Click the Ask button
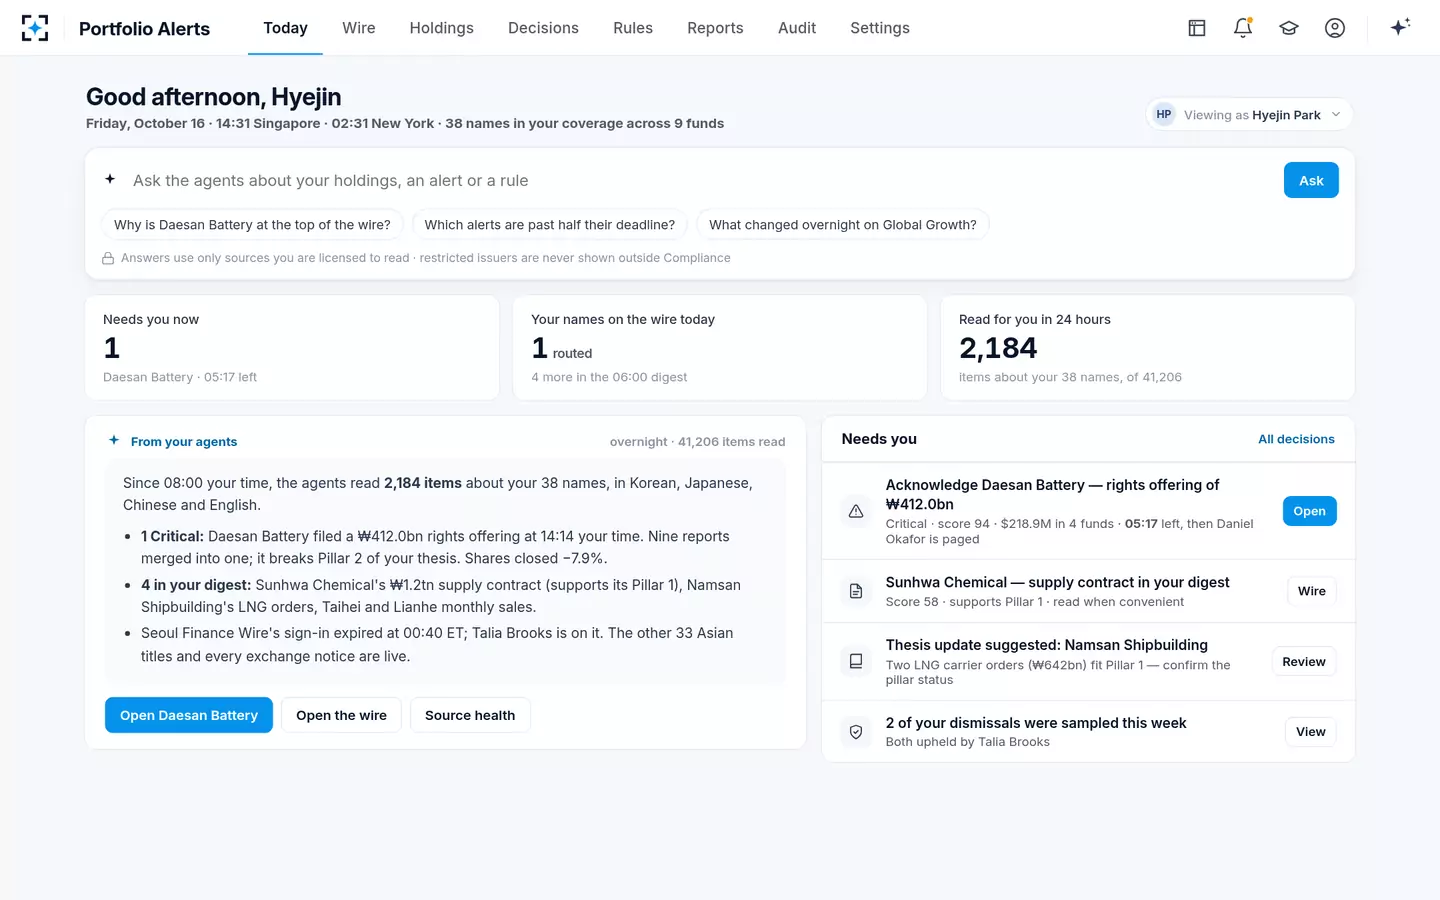1440x900 pixels. [x=1311, y=180]
